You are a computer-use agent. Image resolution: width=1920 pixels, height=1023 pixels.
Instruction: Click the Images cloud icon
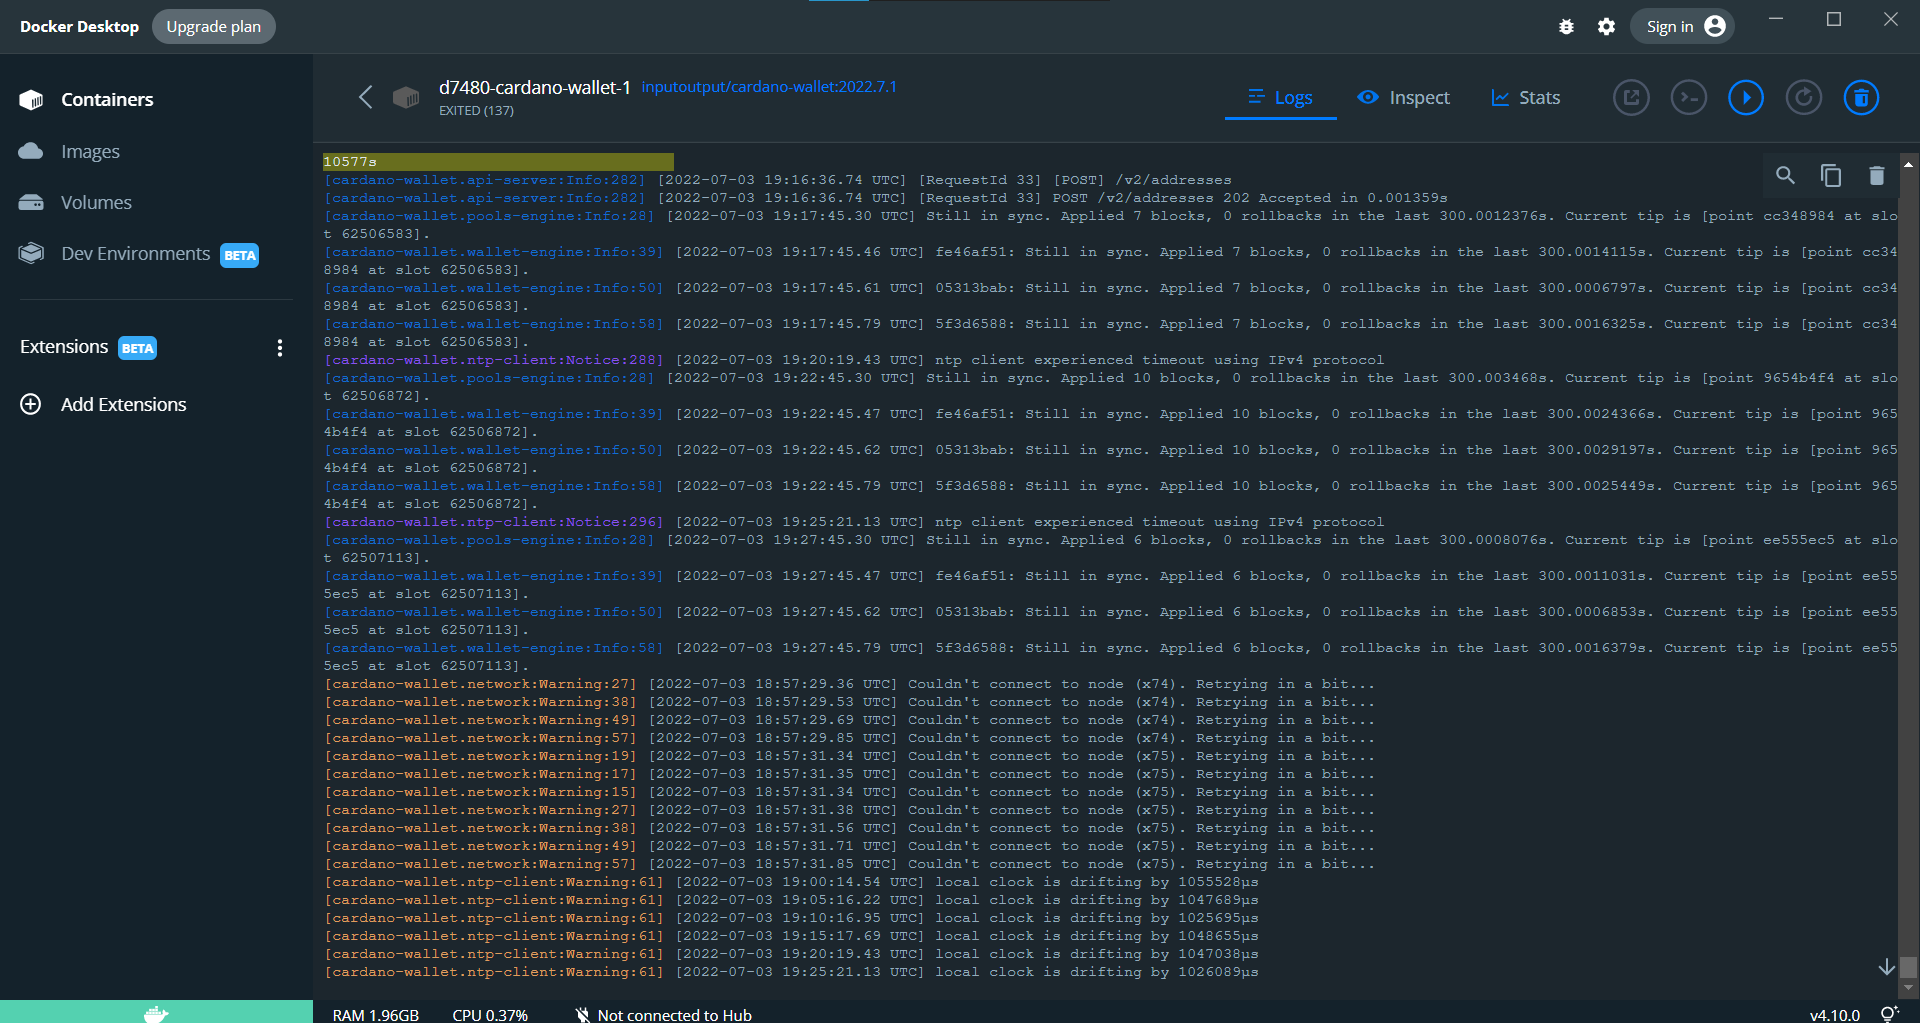coord(31,151)
